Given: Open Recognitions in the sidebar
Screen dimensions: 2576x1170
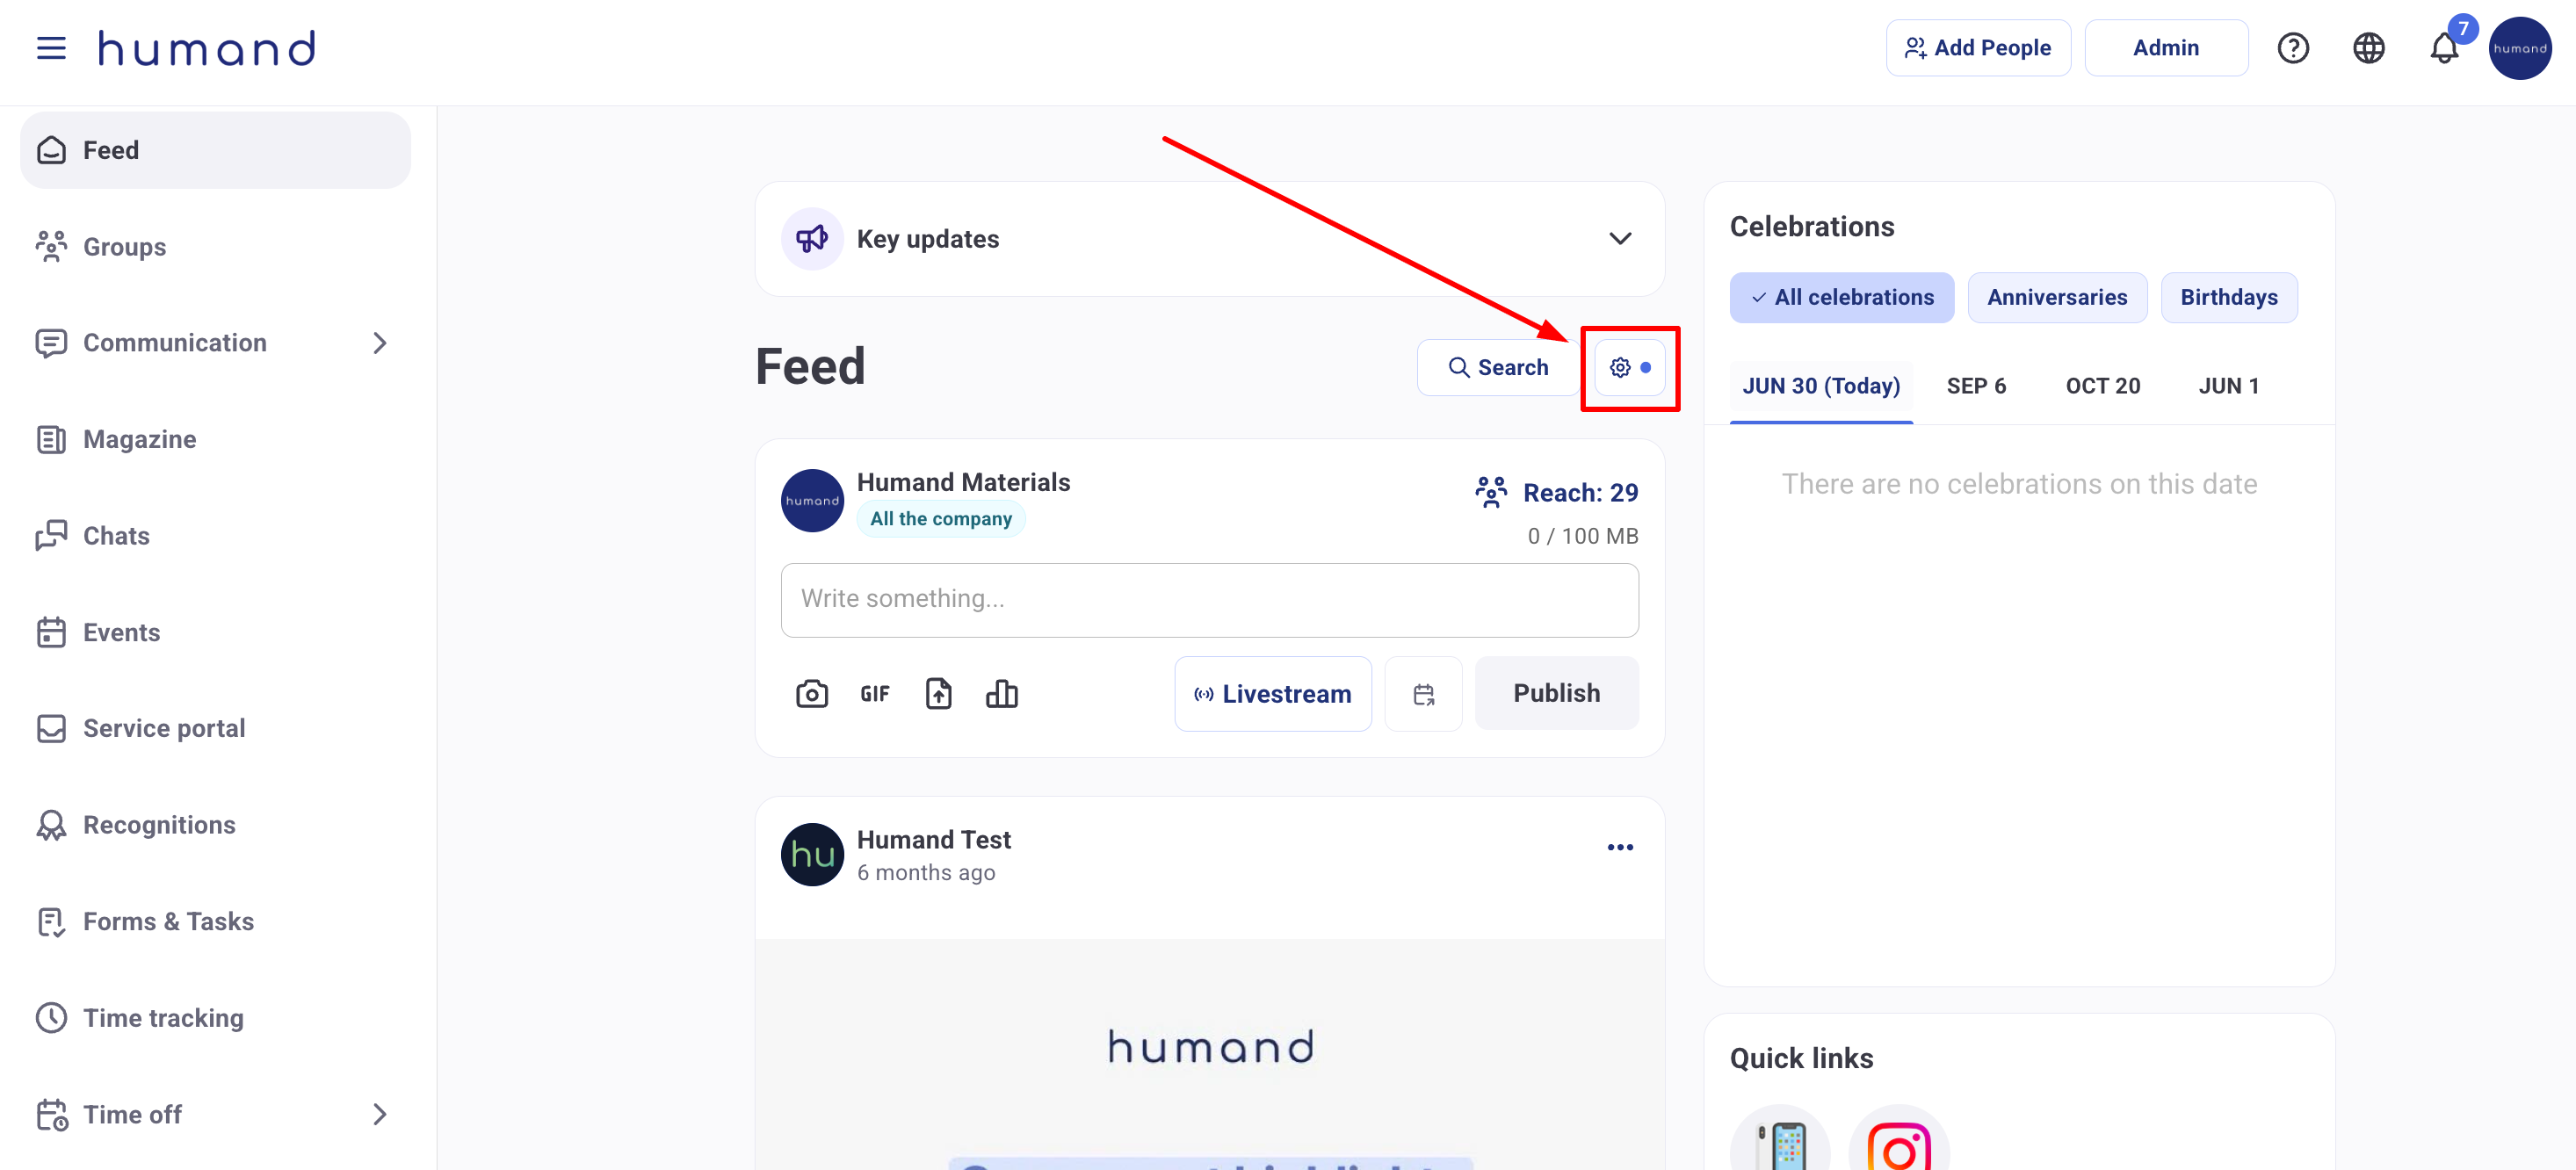Looking at the screenshot, I should (159, 825).
